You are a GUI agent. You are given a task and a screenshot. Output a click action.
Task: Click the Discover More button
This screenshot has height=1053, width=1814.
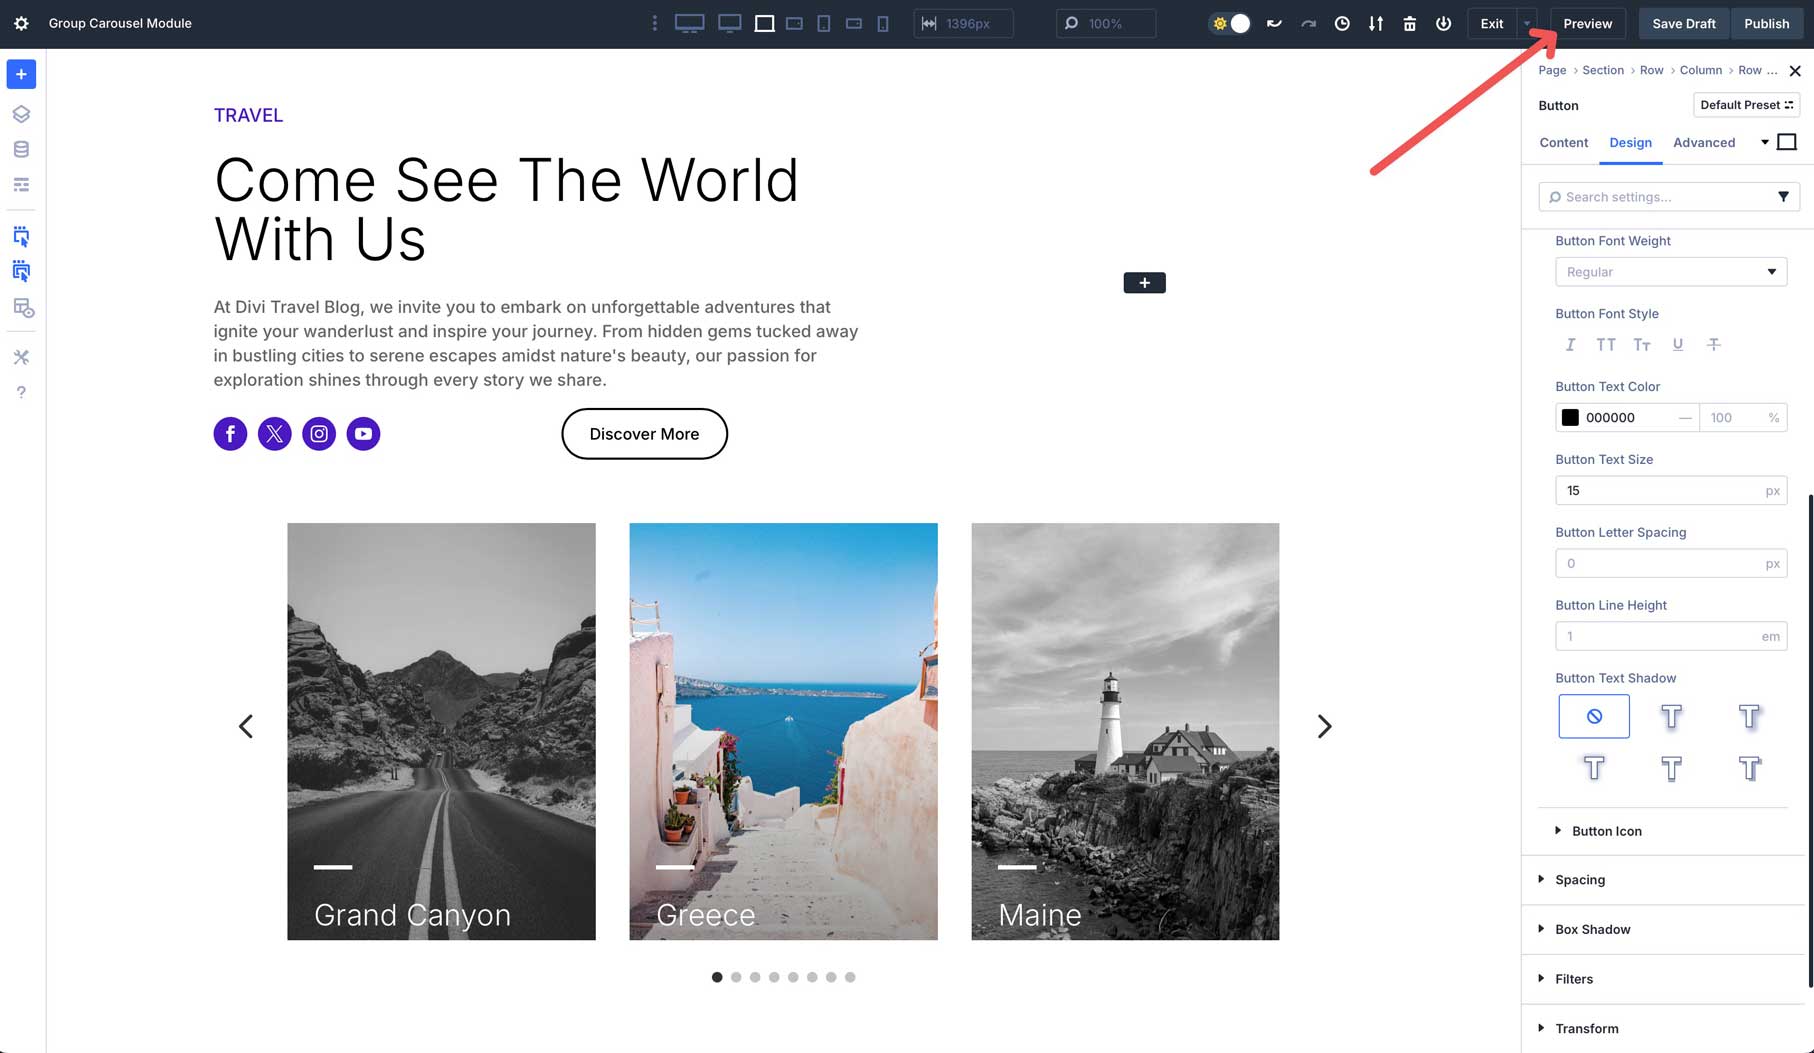pyautogui.click(x=644, y=433)
